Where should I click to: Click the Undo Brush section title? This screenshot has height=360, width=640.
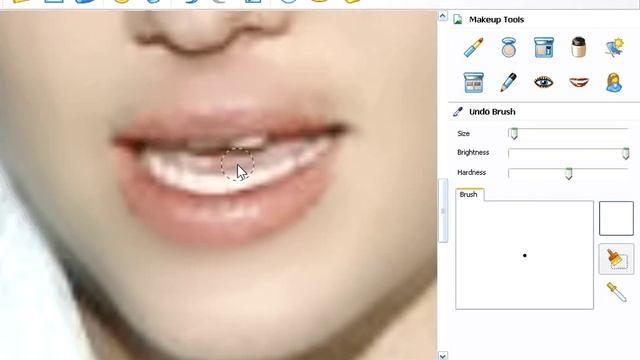[492, 112]
